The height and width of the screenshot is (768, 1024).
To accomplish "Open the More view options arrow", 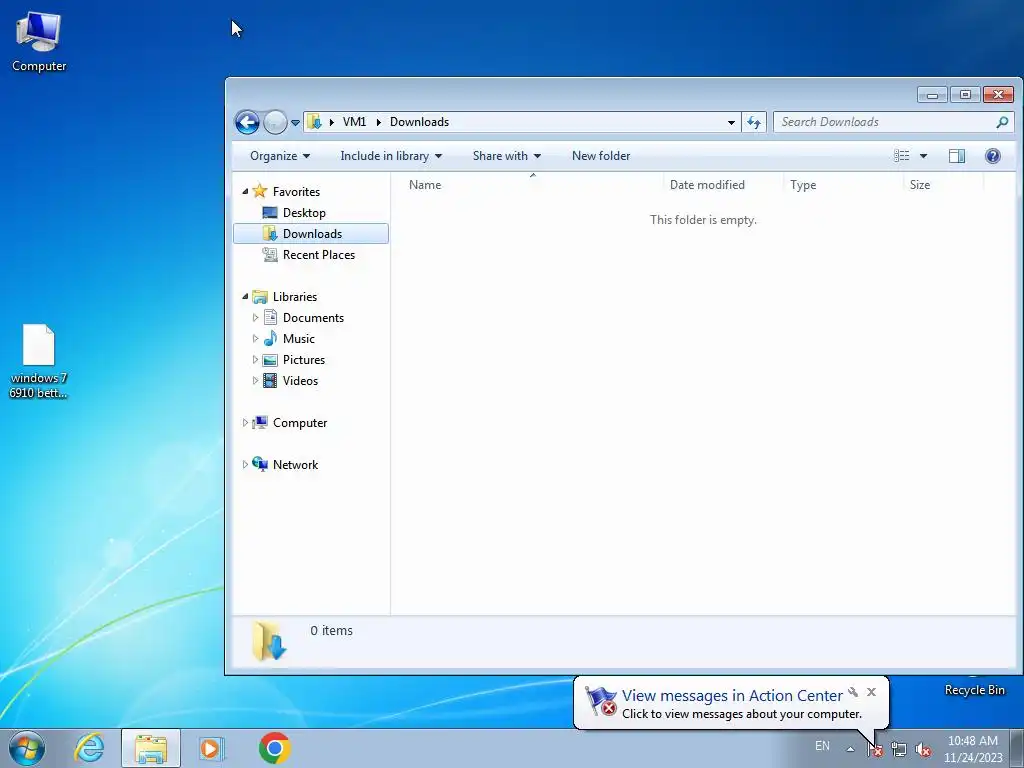I will click(x=923, y=156).
